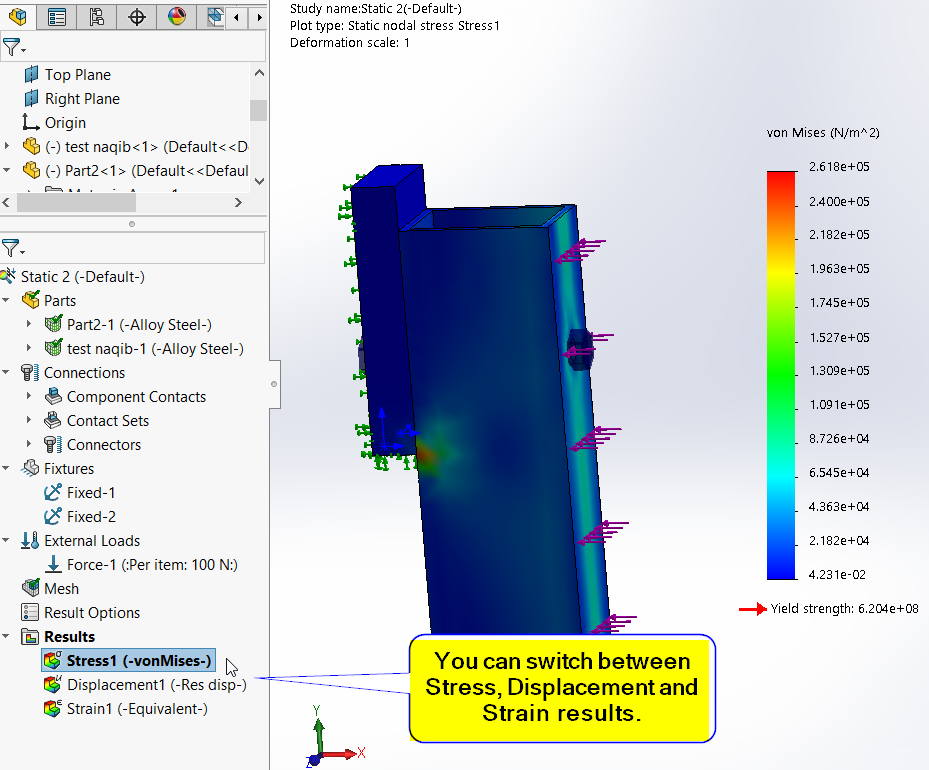The width and height of the screenshot is (929, 770).
Task: Click the test naqib<1> part icon
Action: tap(31, 146)
